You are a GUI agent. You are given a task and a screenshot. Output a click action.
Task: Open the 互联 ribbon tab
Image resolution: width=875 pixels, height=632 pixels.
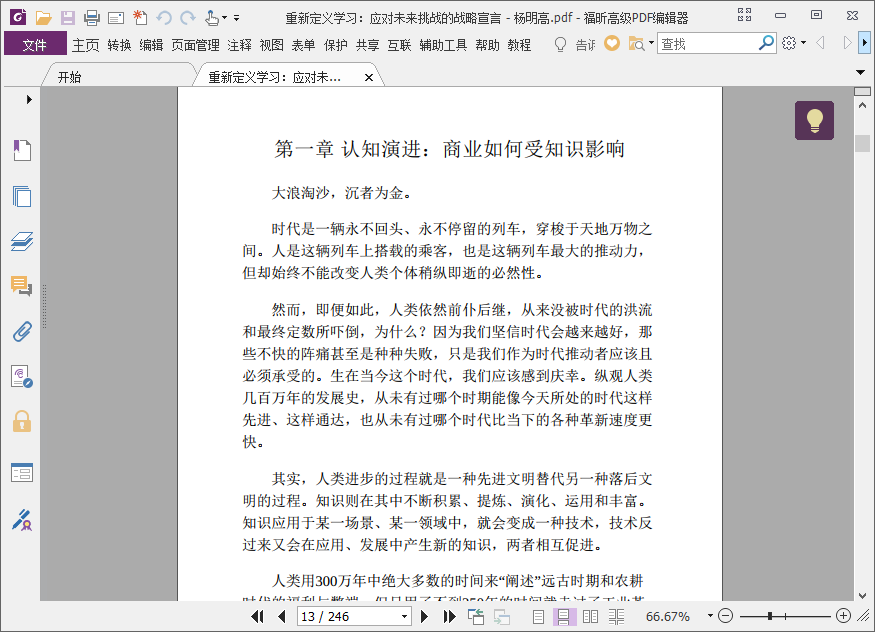coord(400,45)
